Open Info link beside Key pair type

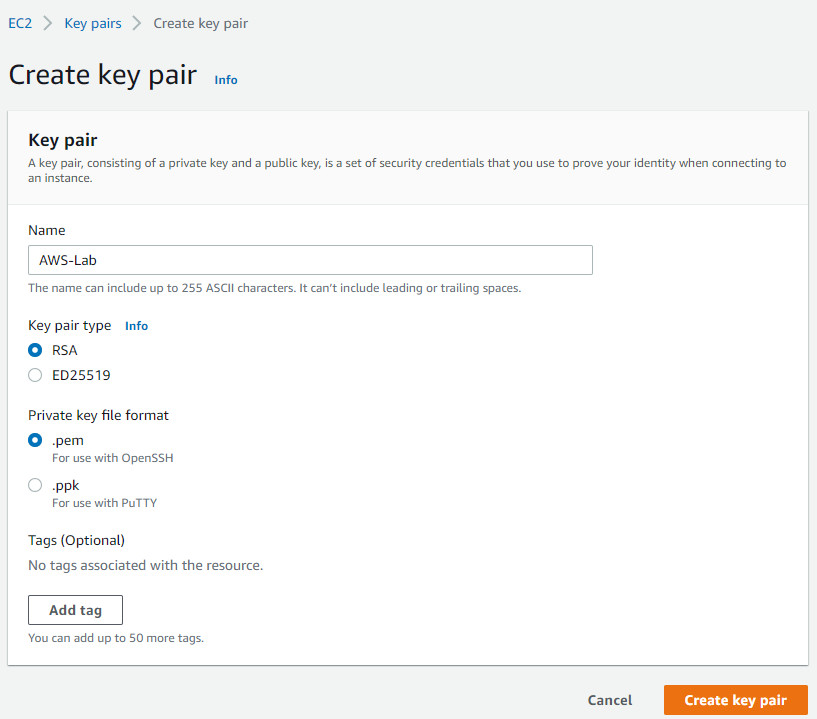click(136, 326)
